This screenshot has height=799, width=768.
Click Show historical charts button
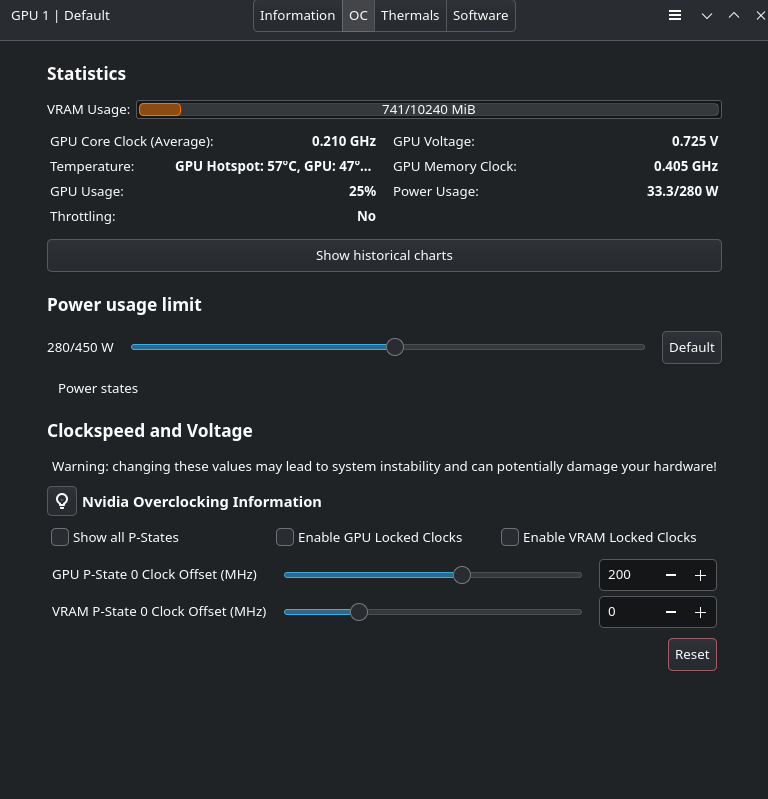[384, 255]
